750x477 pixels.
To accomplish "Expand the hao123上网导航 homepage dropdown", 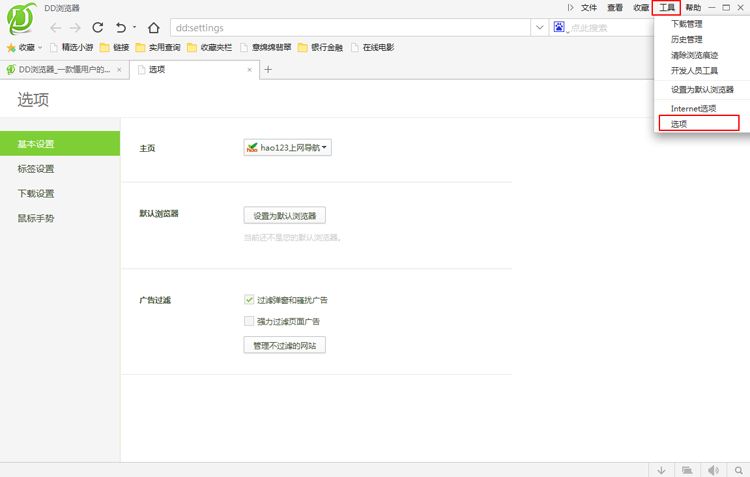I will 287,148.
